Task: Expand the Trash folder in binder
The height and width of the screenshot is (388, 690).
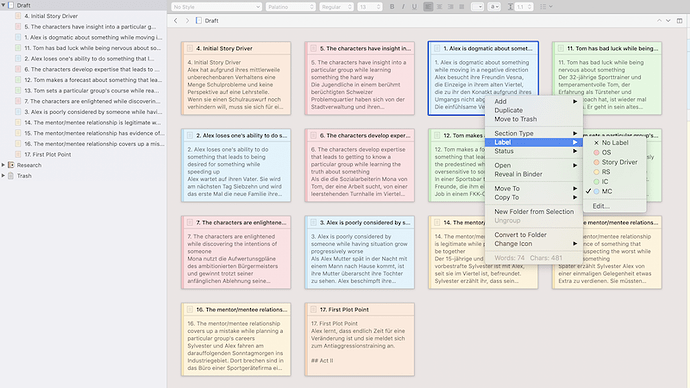Action: pyautogui.click(x=4, y=176)
